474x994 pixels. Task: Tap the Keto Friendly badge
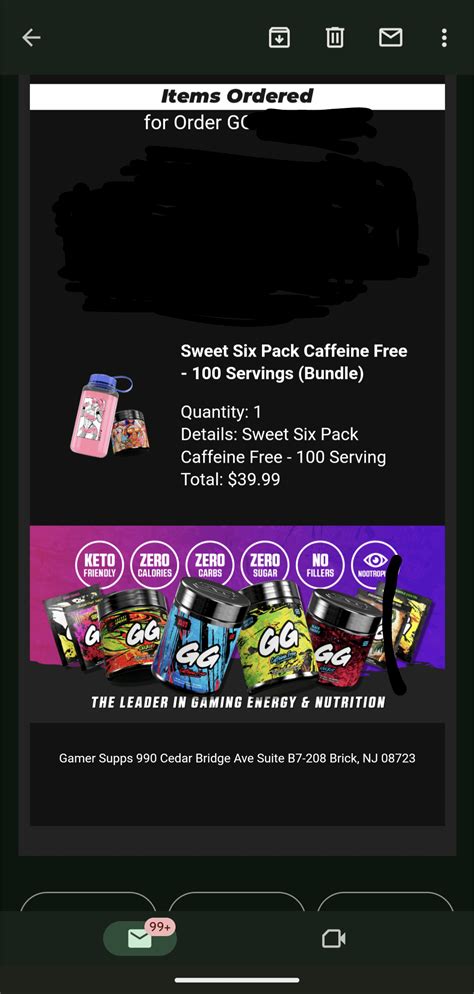99,564
